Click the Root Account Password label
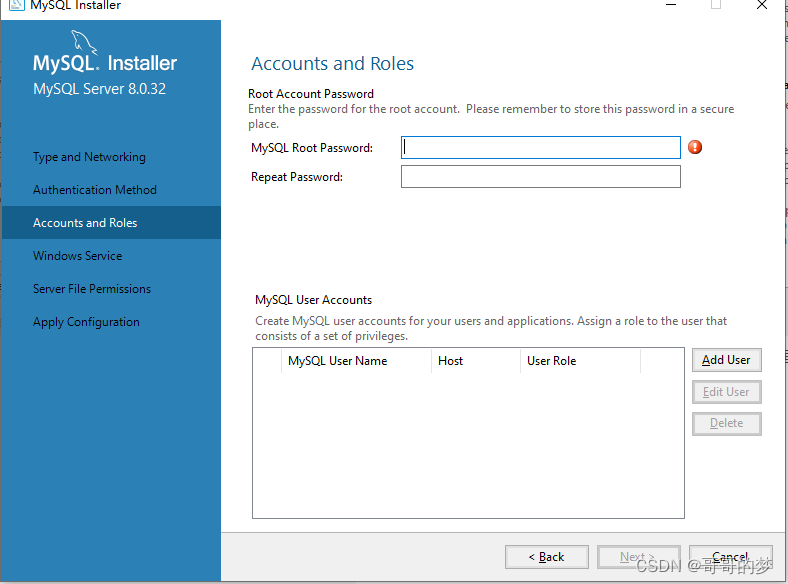The width and height of the screenshot is (788, 584). click(x=311, y=94)
